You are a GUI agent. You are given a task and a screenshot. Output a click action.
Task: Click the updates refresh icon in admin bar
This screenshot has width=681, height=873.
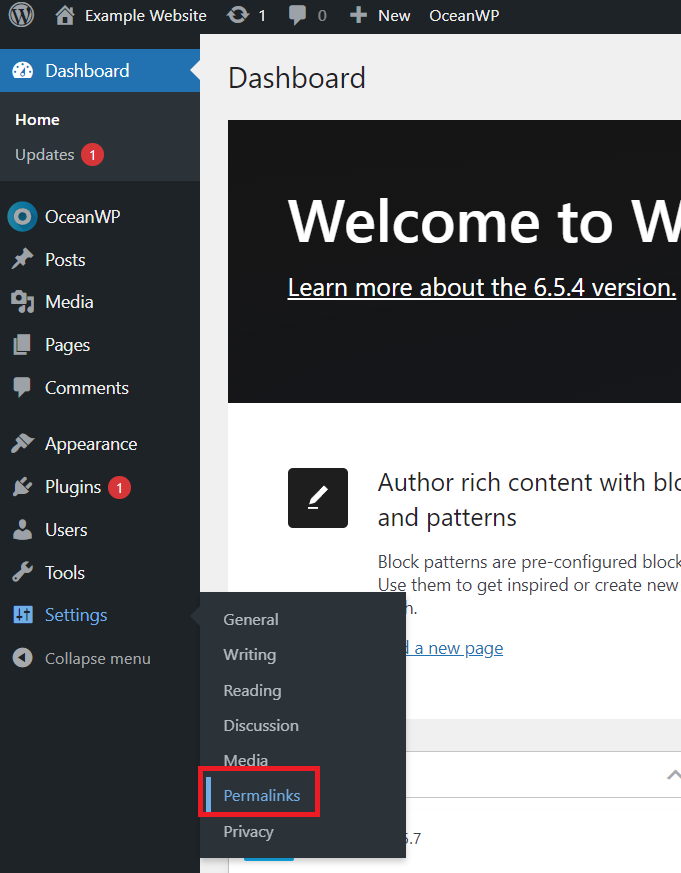[238, 15]
